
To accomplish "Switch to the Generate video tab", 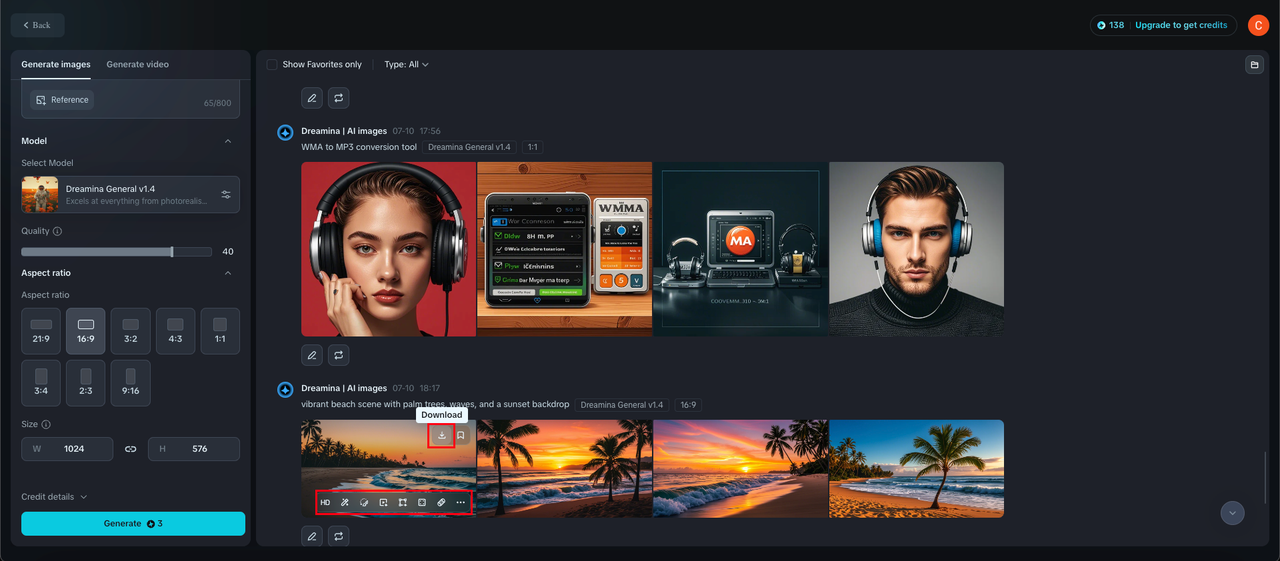I will 138,64.
